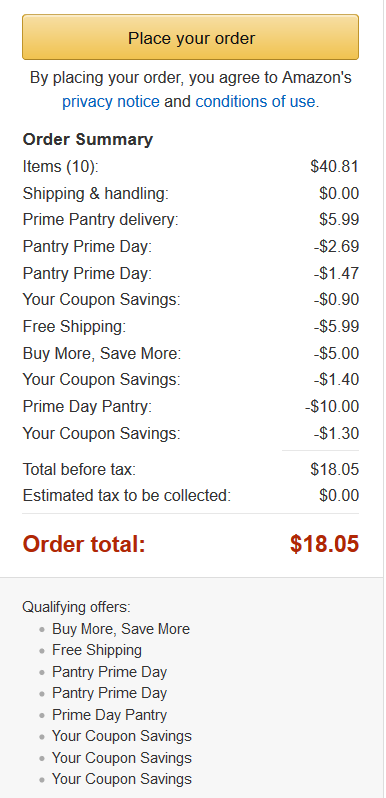Click the Place your order button

pyautogui.click(x=190, y=37)
